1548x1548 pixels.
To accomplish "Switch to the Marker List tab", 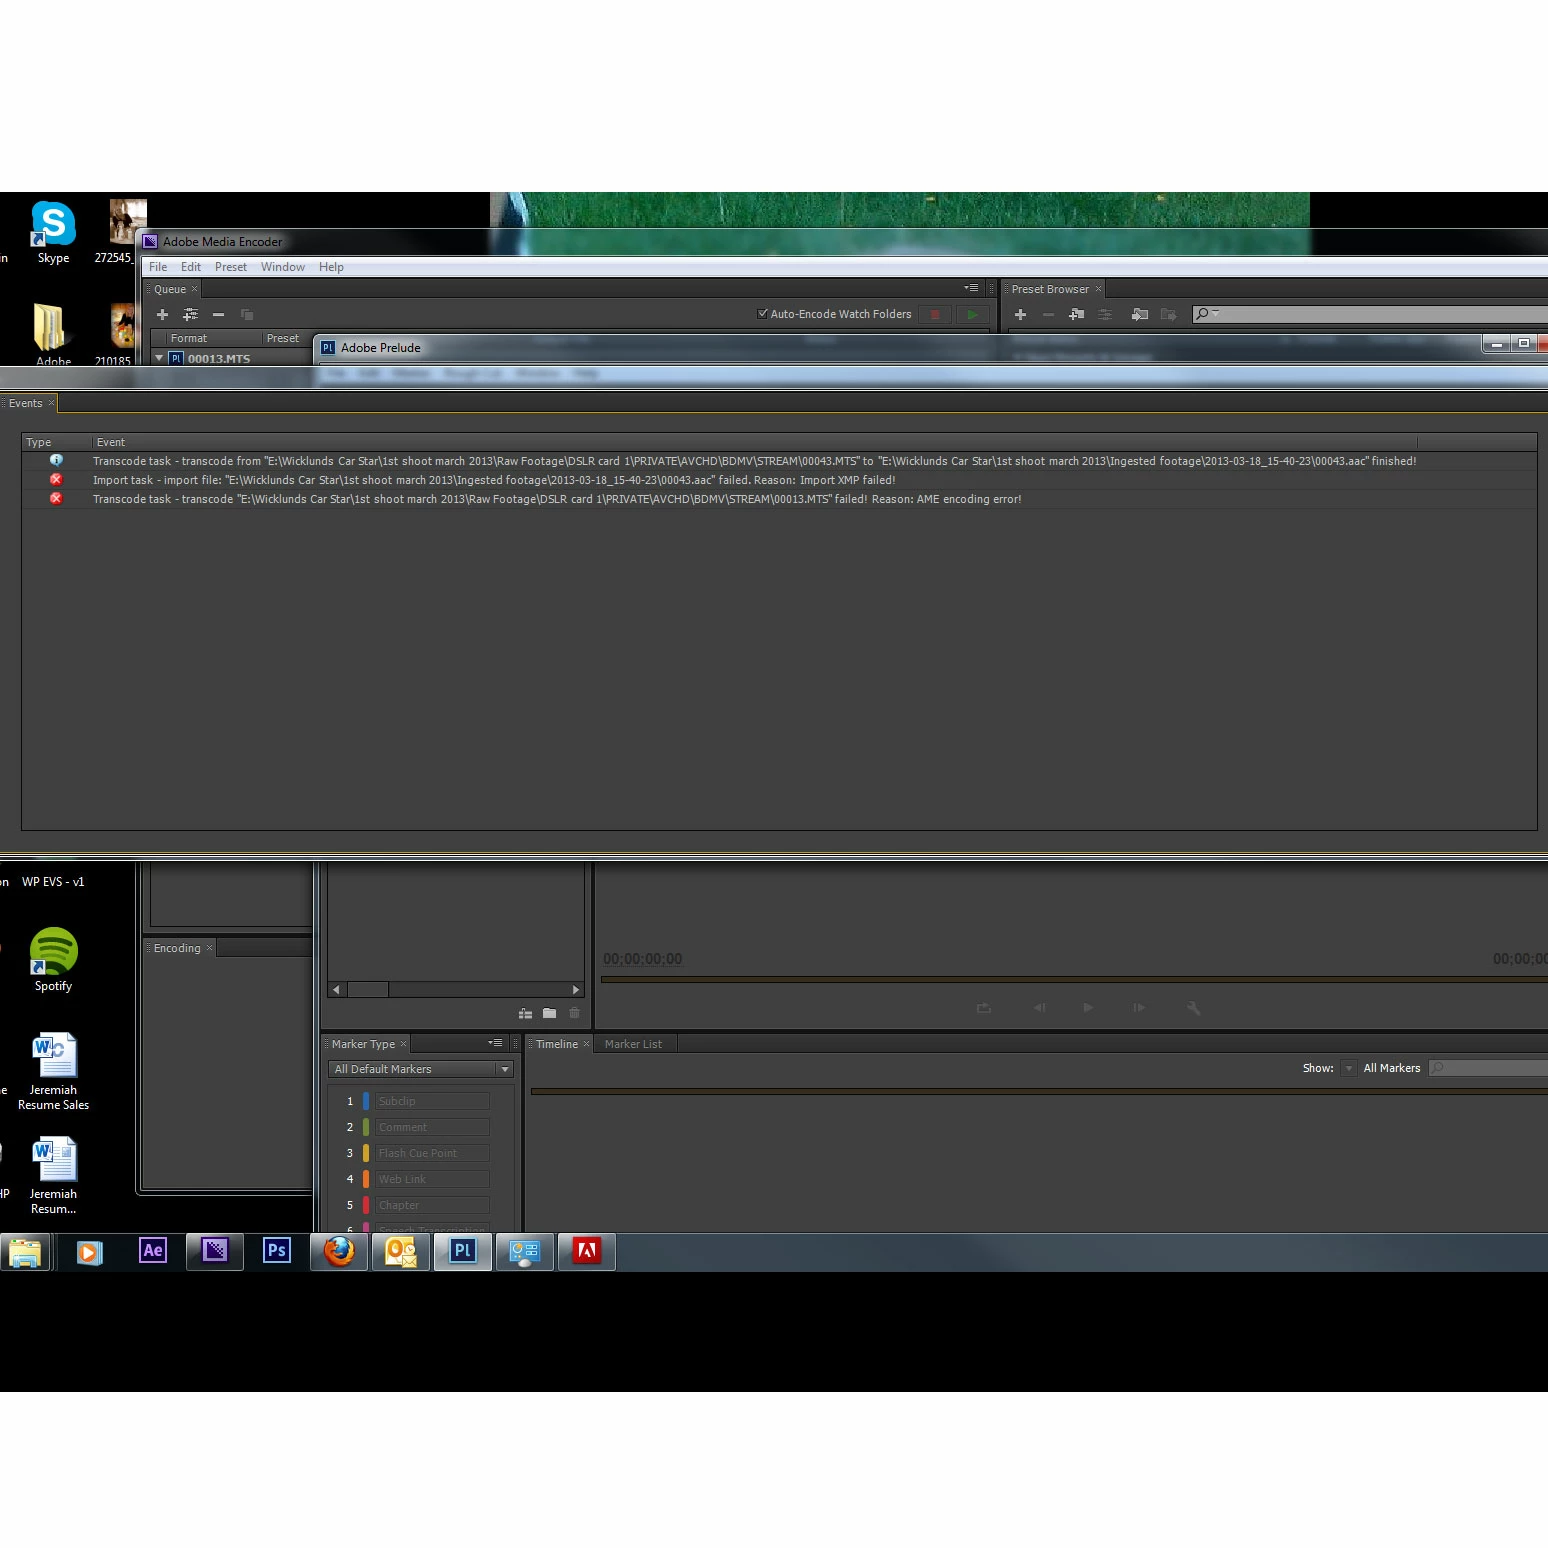I will point(633,1044).
